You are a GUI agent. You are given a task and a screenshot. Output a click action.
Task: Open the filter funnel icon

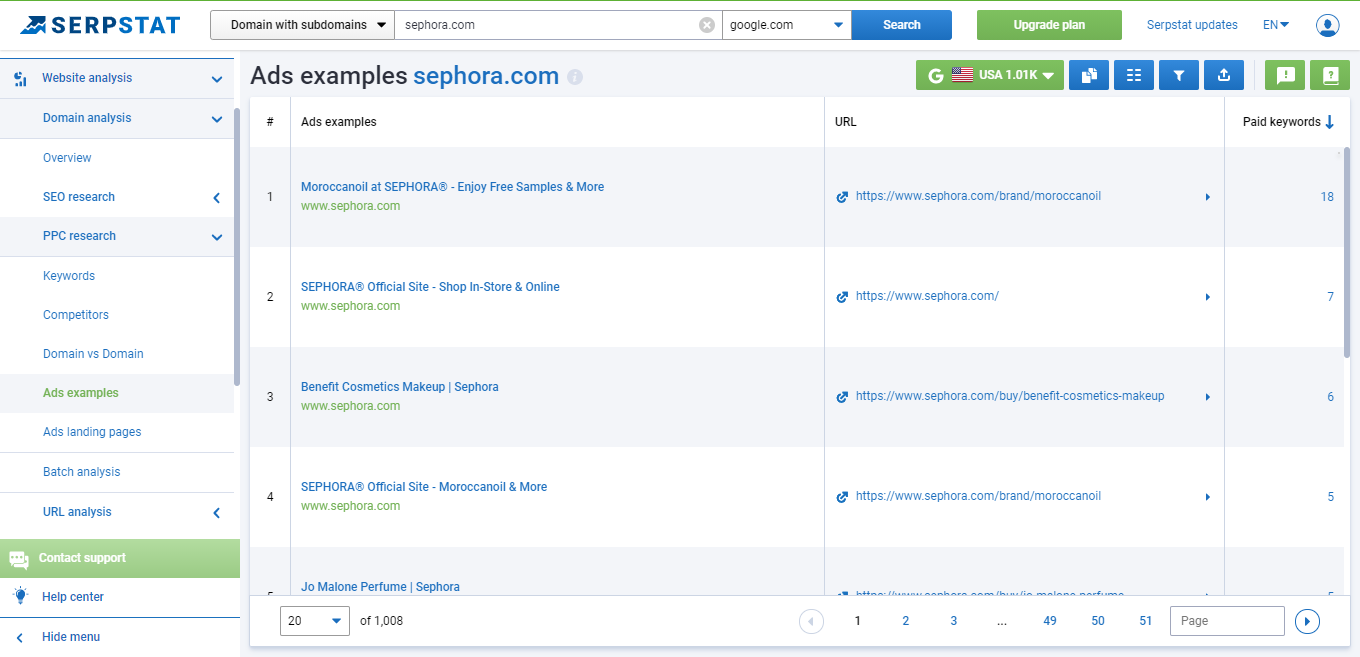coord(1179,75)
